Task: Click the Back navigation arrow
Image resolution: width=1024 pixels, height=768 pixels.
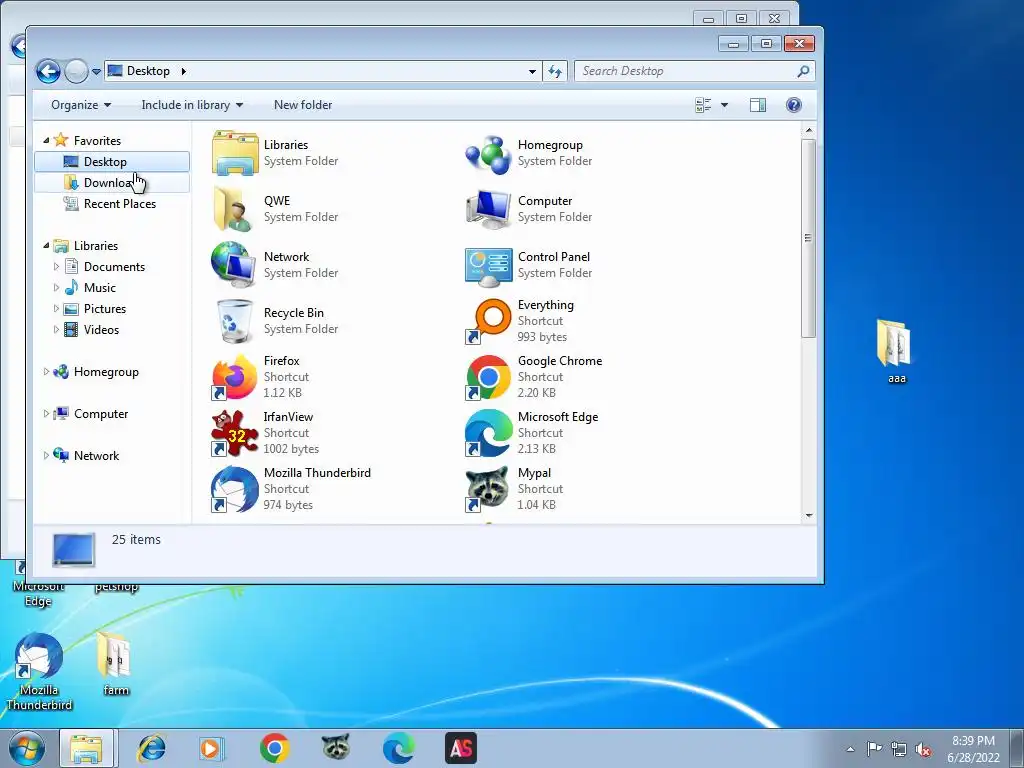Action: (x=48, y=71)
